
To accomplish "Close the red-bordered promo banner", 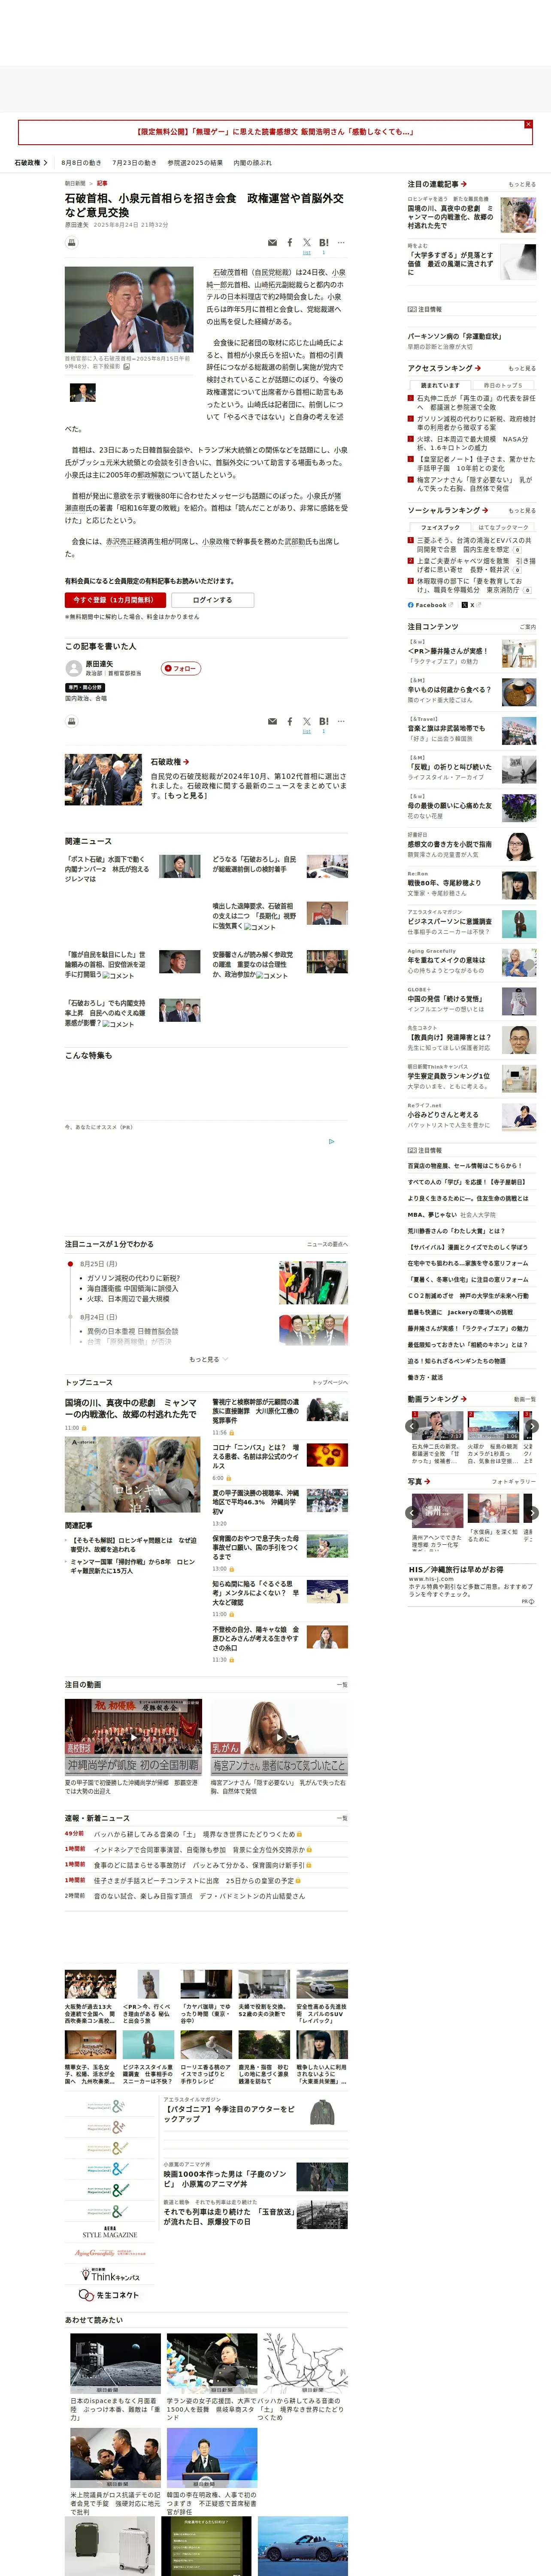I will click(528, 124).
